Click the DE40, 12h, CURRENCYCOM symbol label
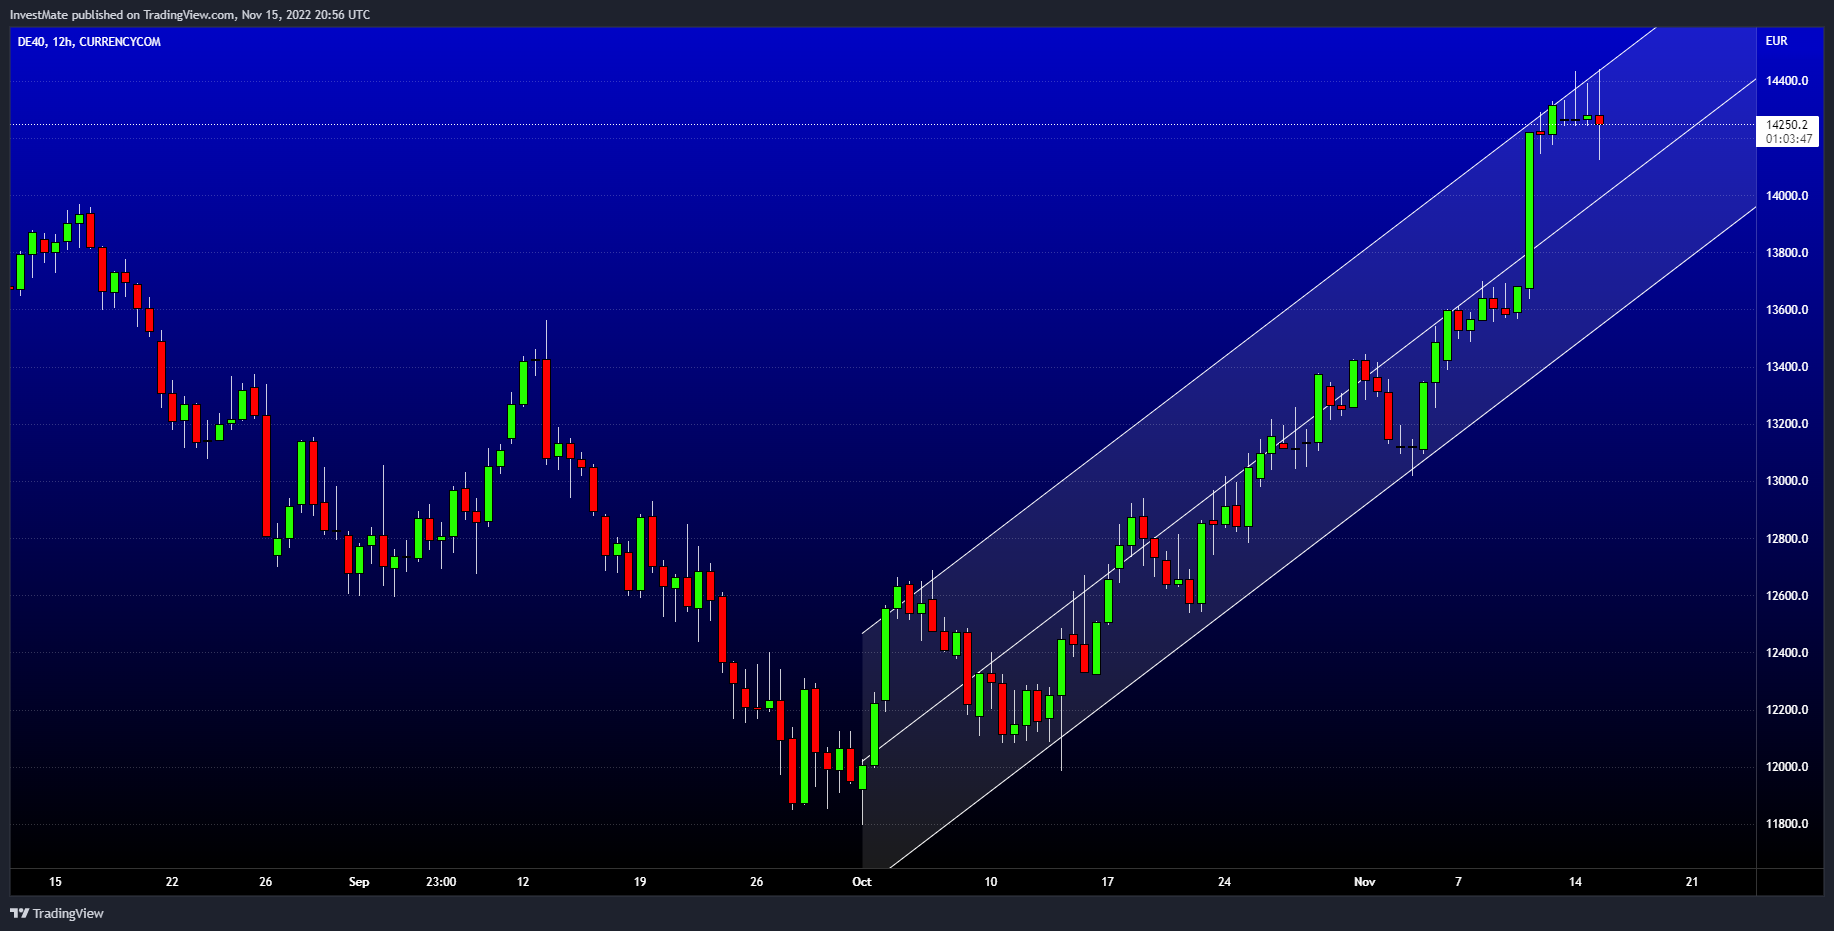The width and height of the screenshot is (1834, 931). click(x=89, y=42)
